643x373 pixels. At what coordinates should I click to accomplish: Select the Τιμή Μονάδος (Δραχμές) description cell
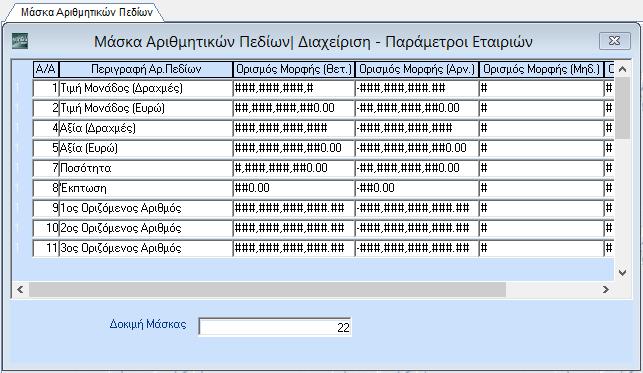pyautogui.click(x=146, y=88)
